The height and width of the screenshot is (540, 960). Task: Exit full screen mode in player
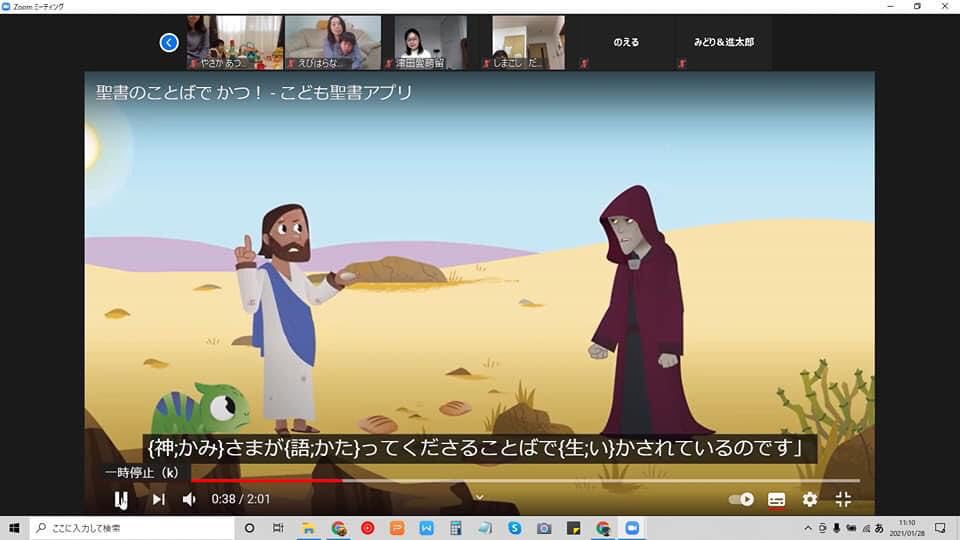pyautogui.click(x=843, y=499)
